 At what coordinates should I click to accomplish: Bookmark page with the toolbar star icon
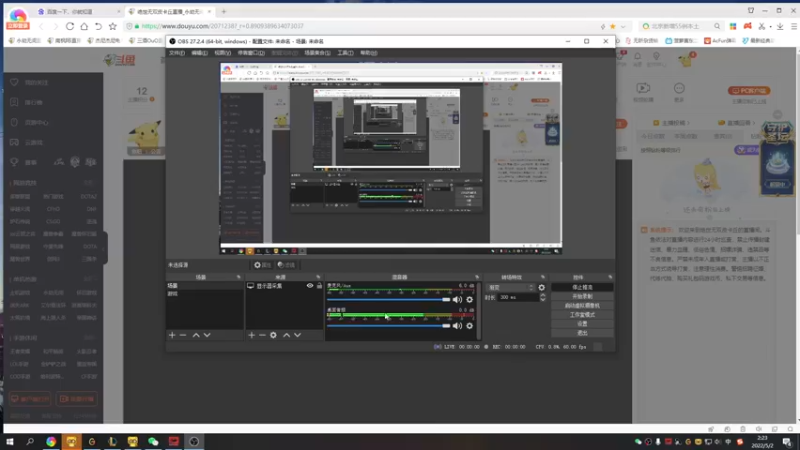113,26
